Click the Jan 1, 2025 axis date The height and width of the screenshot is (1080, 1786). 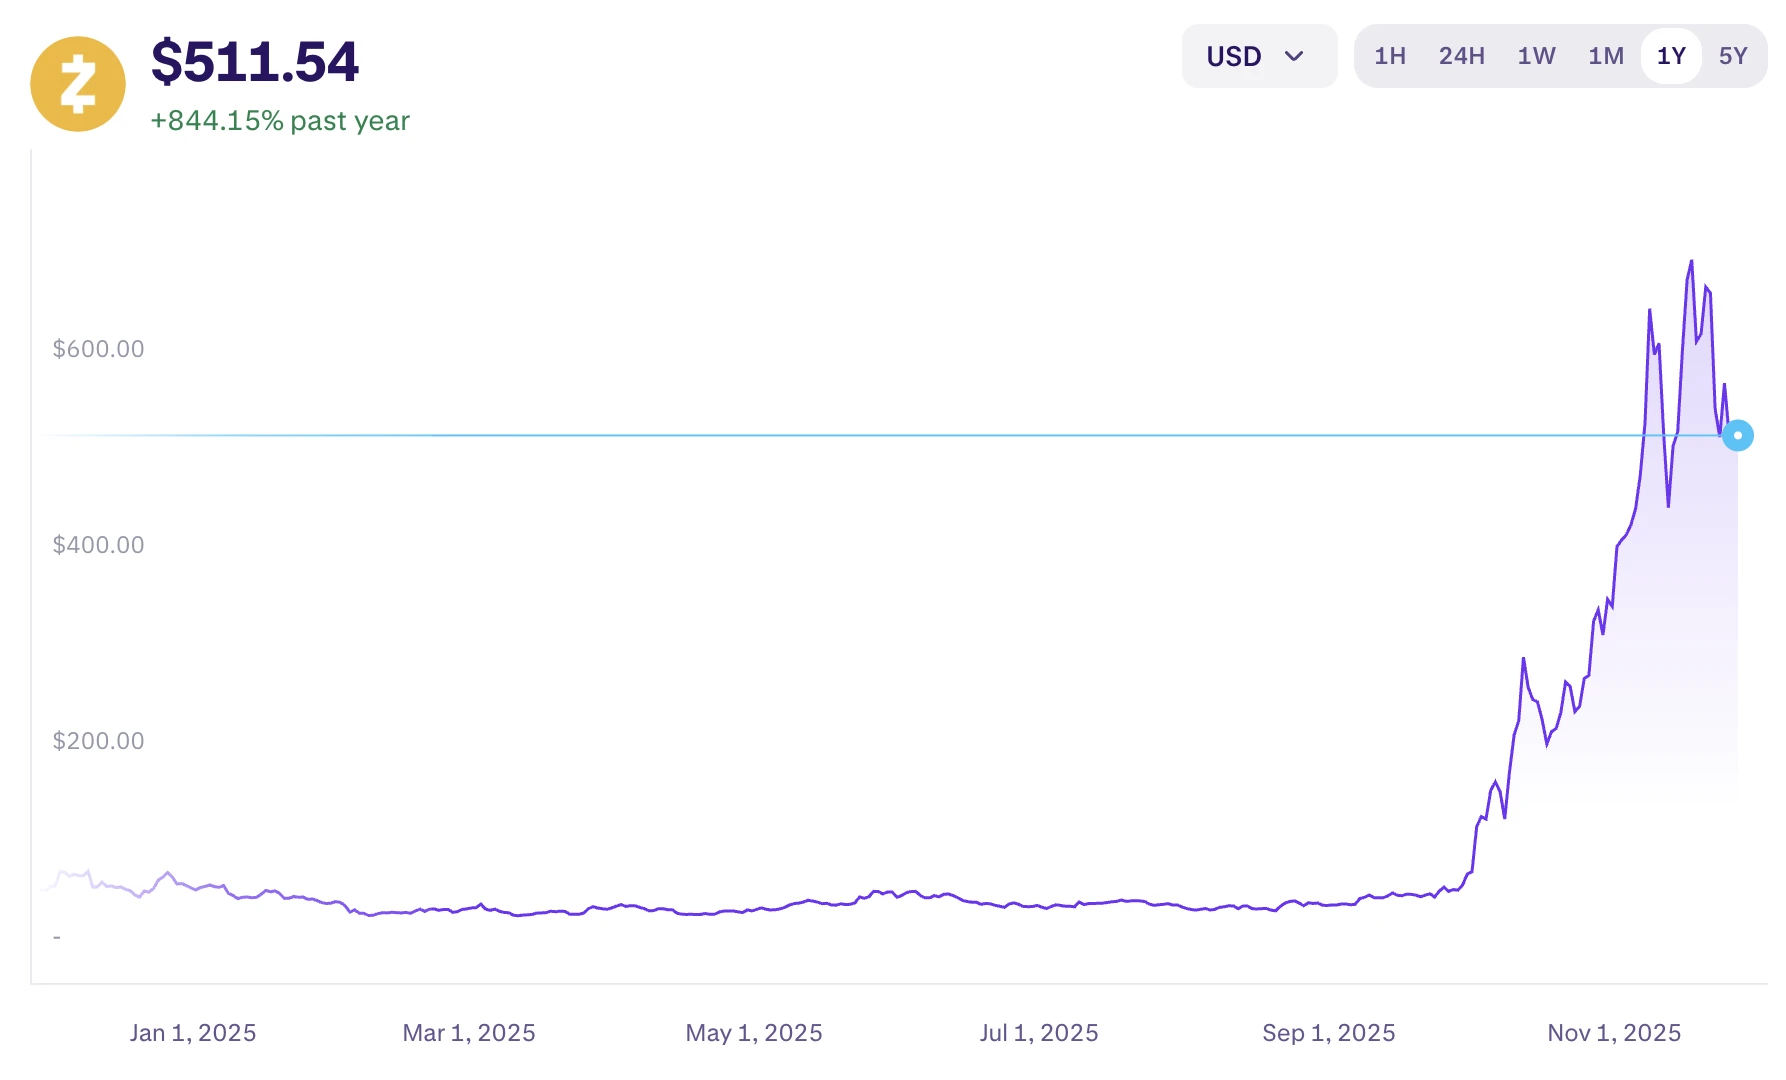[193, 1033]
